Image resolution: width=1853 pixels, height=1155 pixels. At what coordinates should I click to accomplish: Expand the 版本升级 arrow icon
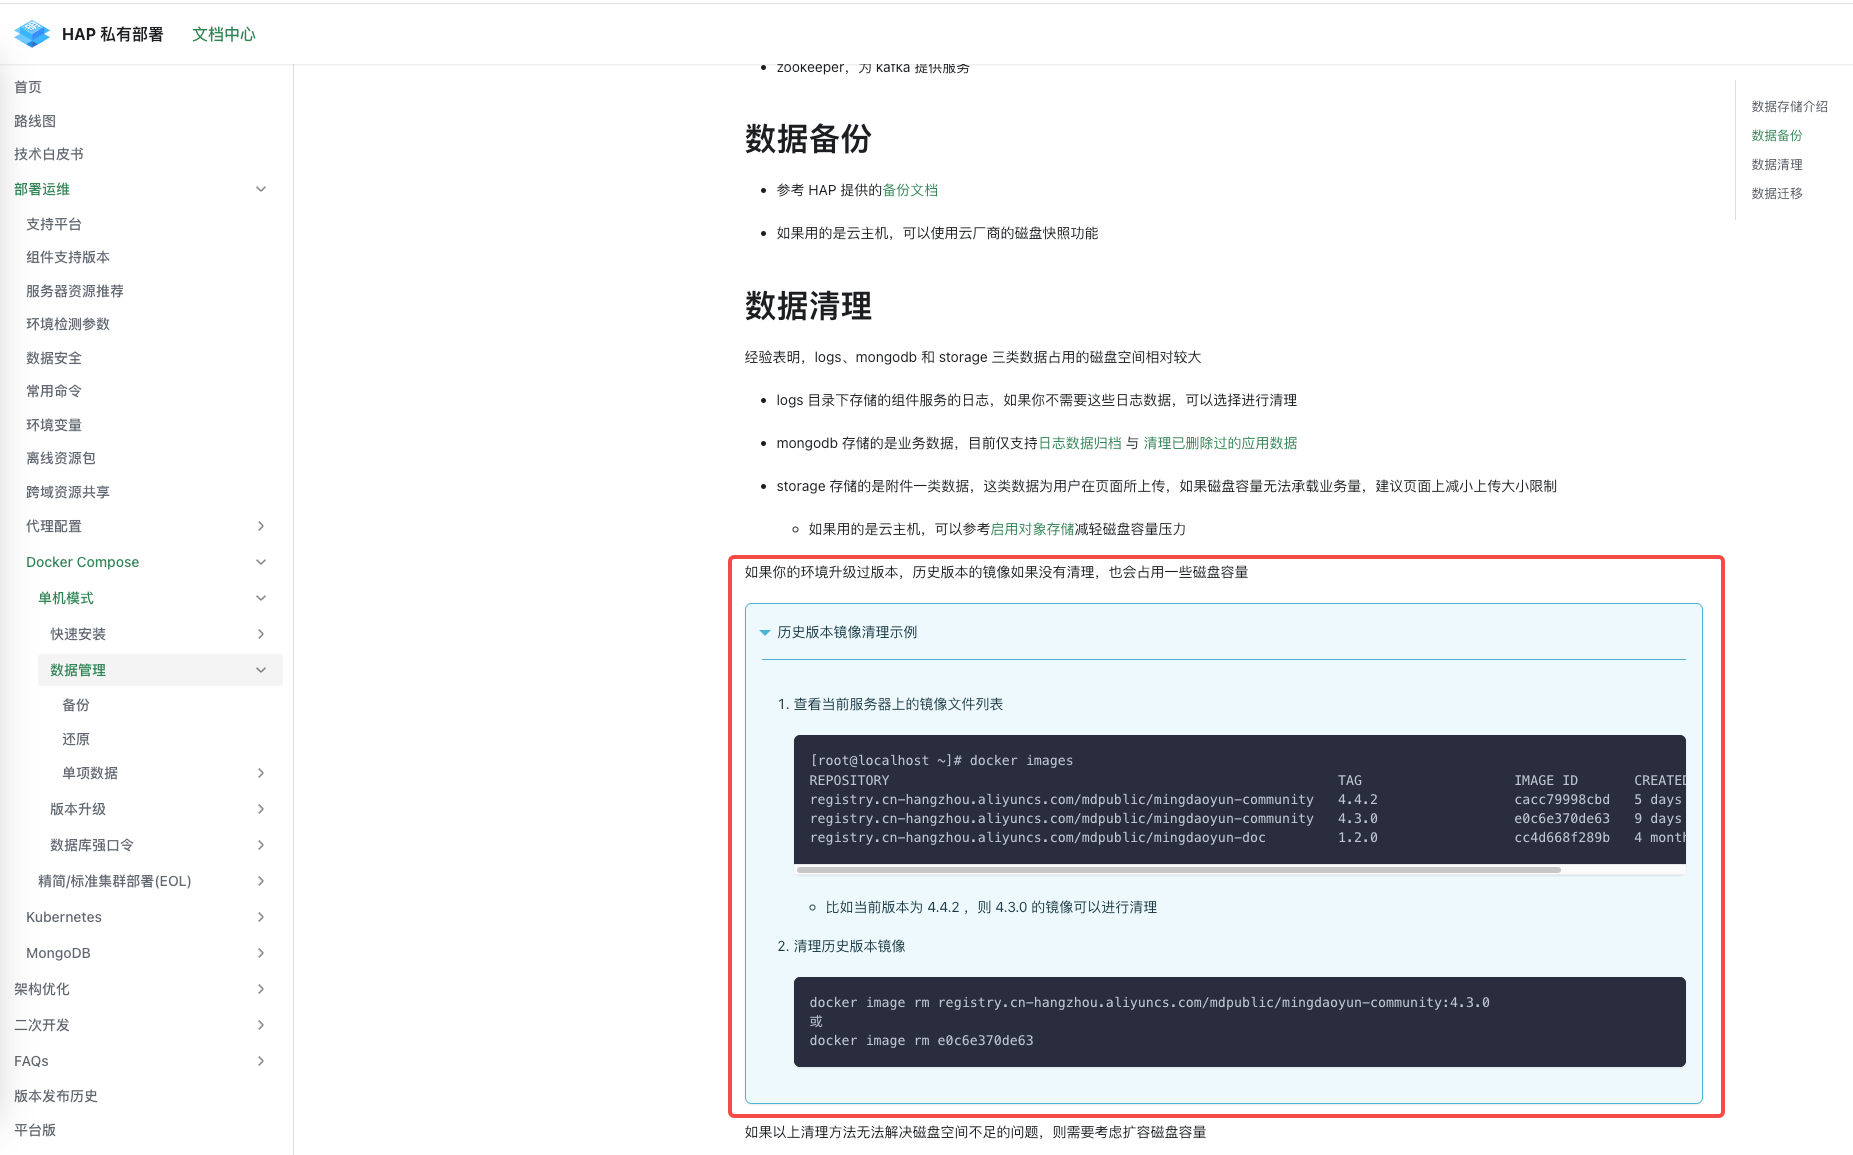click(261, 809)
